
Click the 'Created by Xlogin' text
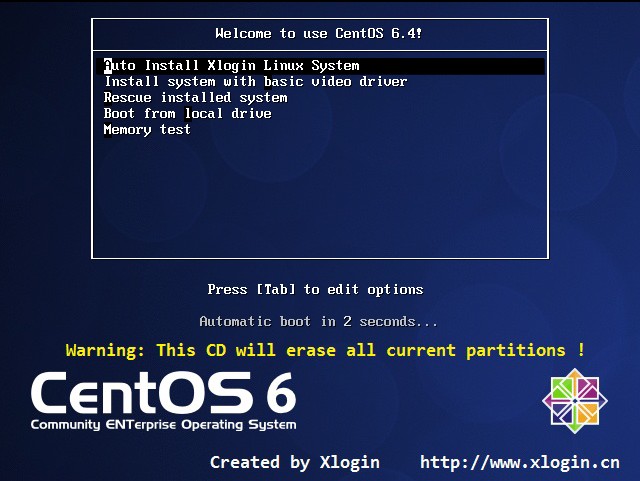pyautogui.click(x=295, y=463)
